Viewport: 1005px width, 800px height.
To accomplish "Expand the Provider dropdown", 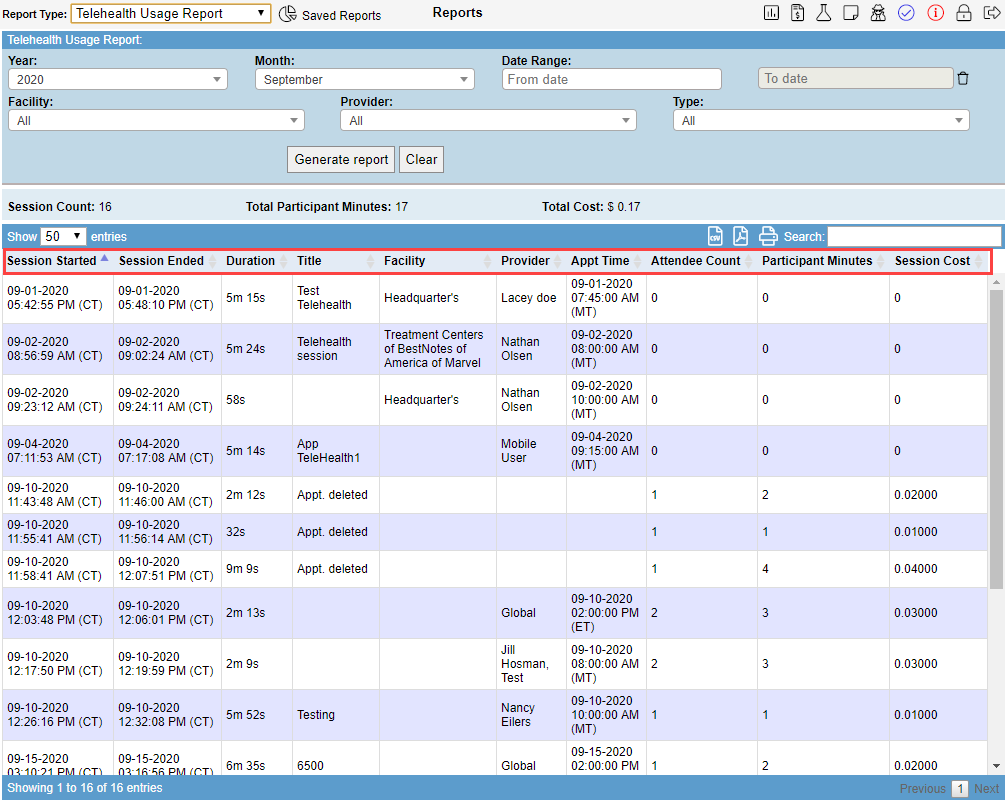I will pyautogui.click(x=488, y=121).
